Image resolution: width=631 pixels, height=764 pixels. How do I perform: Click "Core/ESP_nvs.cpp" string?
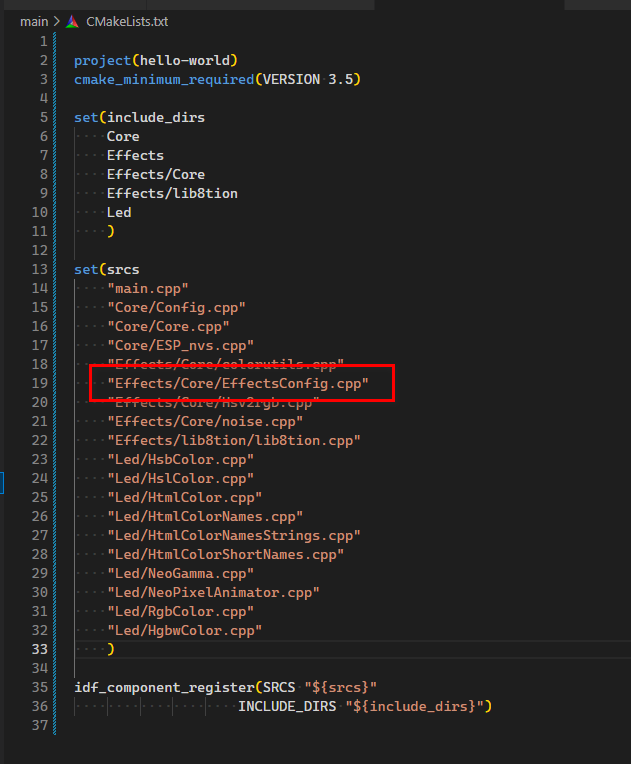[180, 345]
